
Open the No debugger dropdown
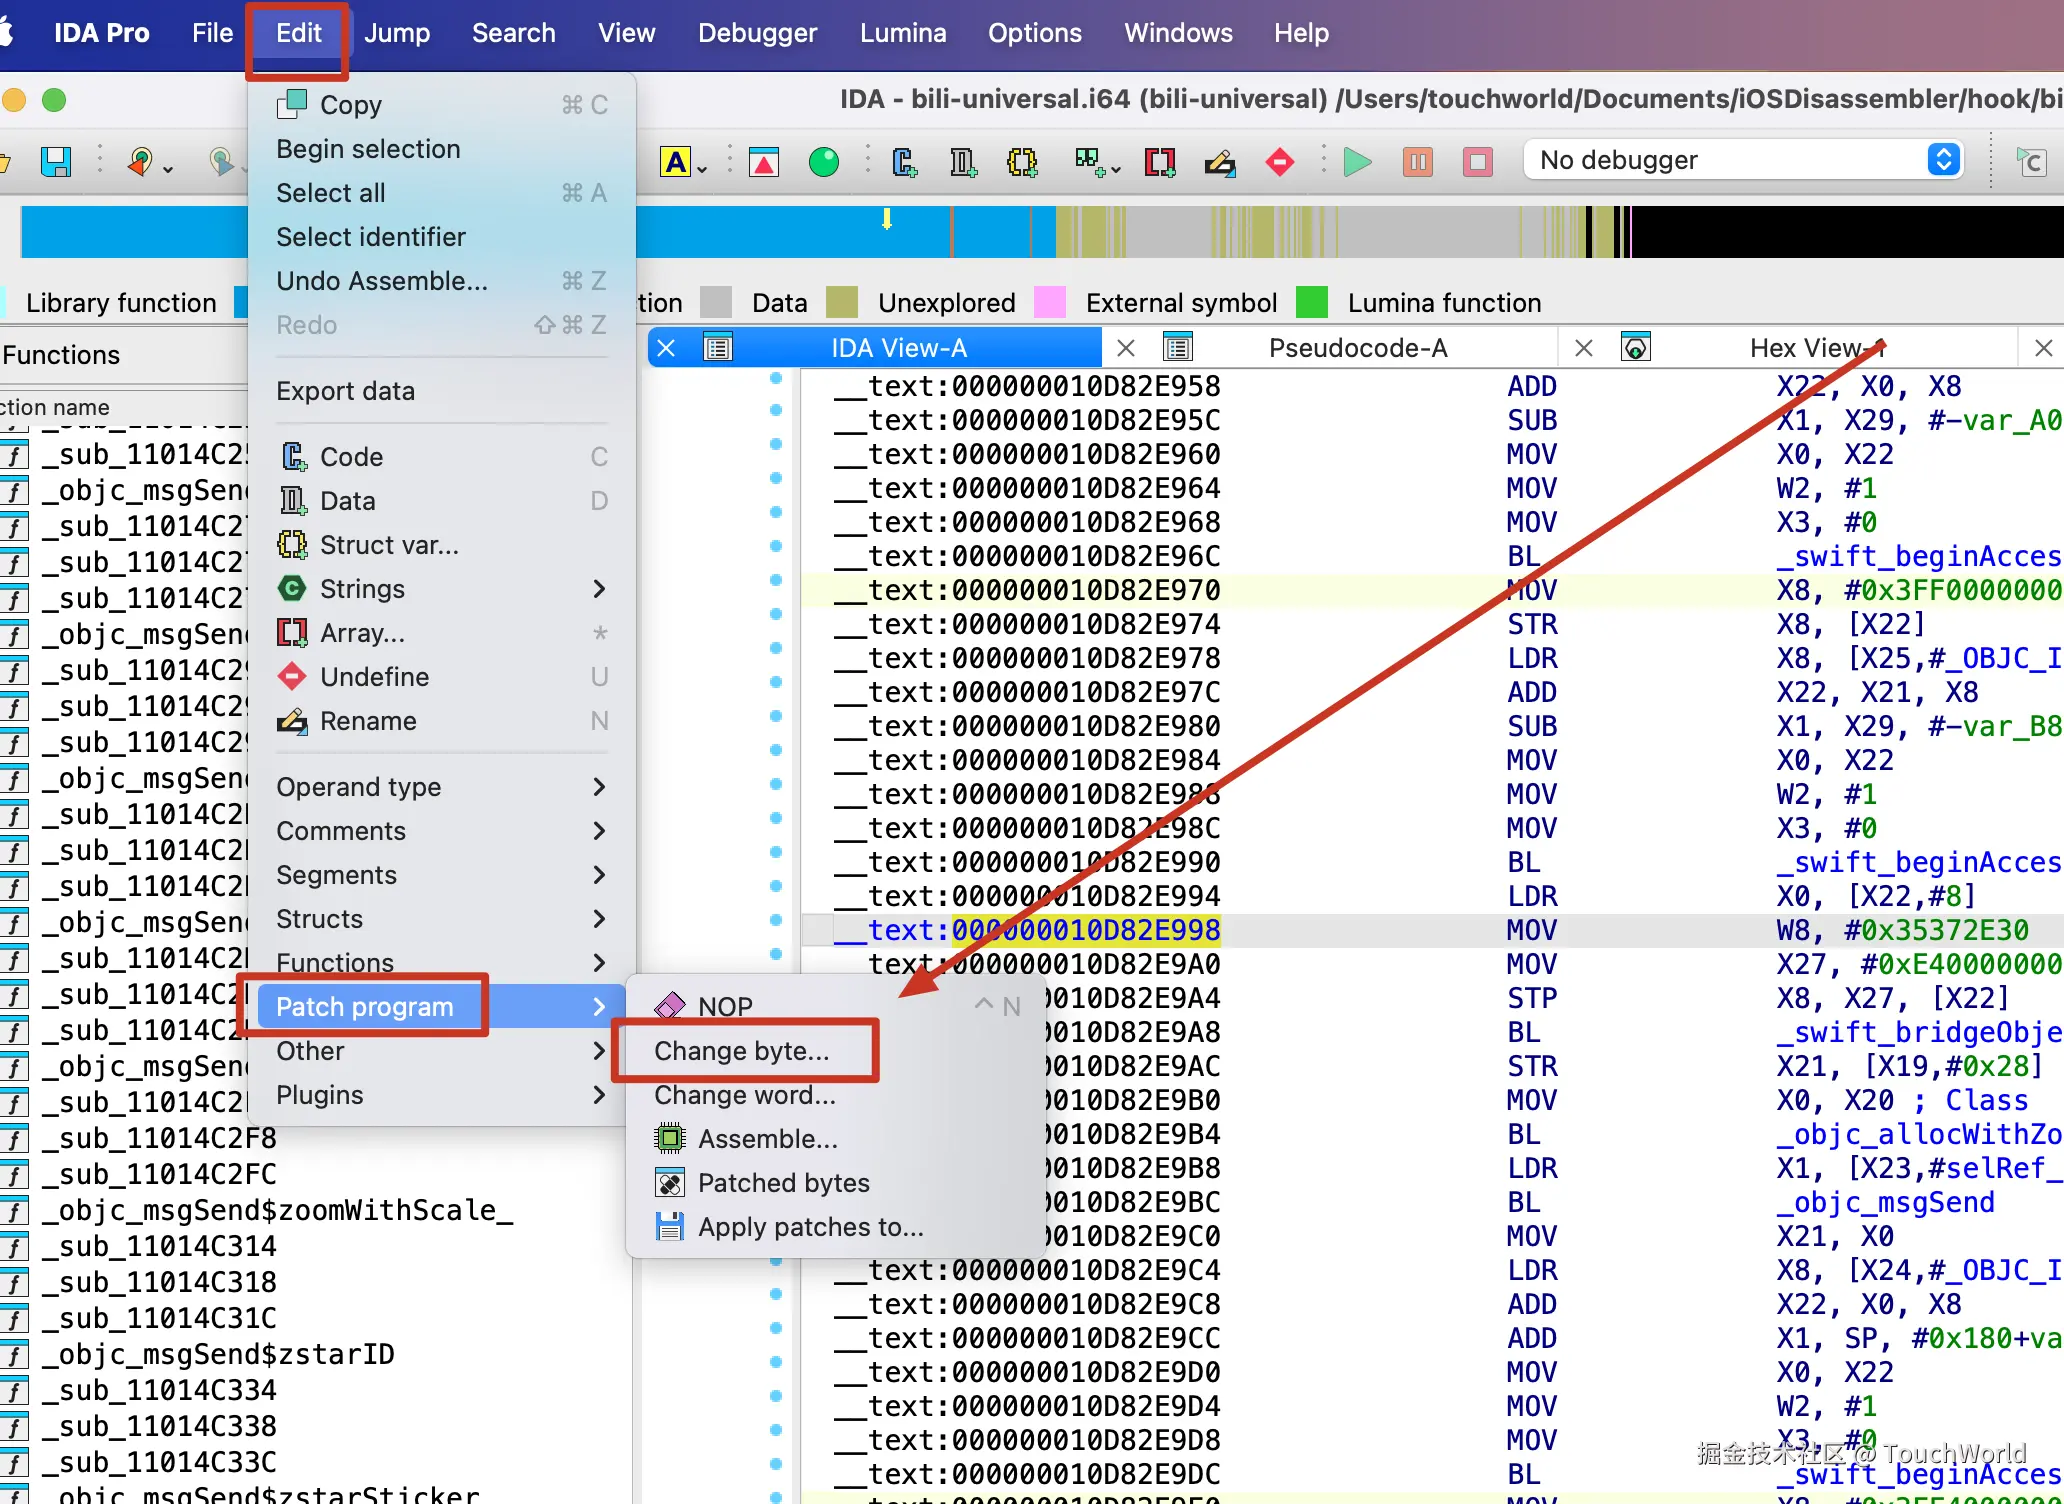click(1742, 160)
